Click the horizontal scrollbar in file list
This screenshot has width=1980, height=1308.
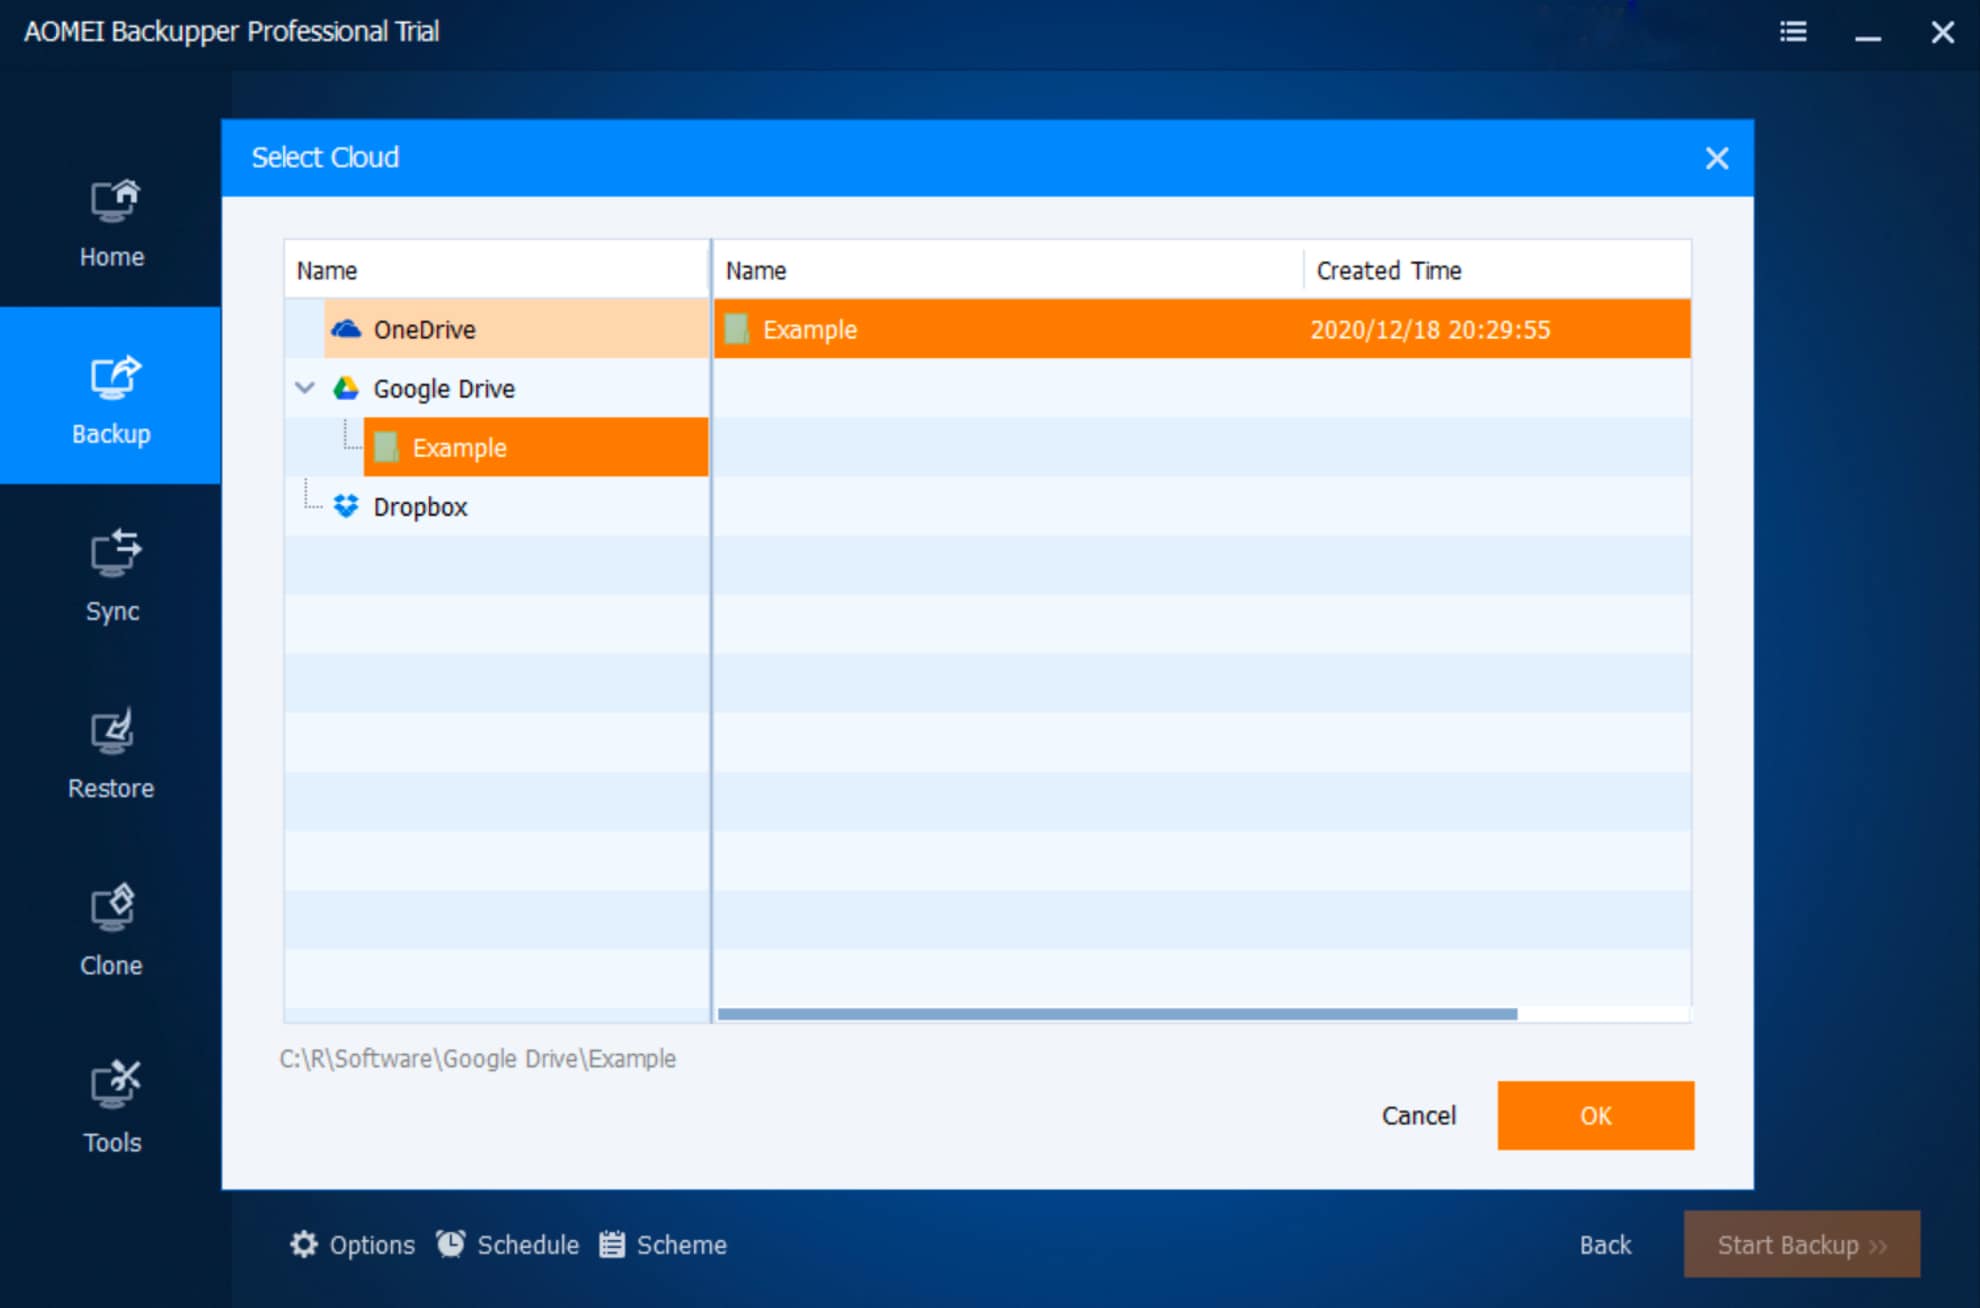click(x=1116, y=1014)
